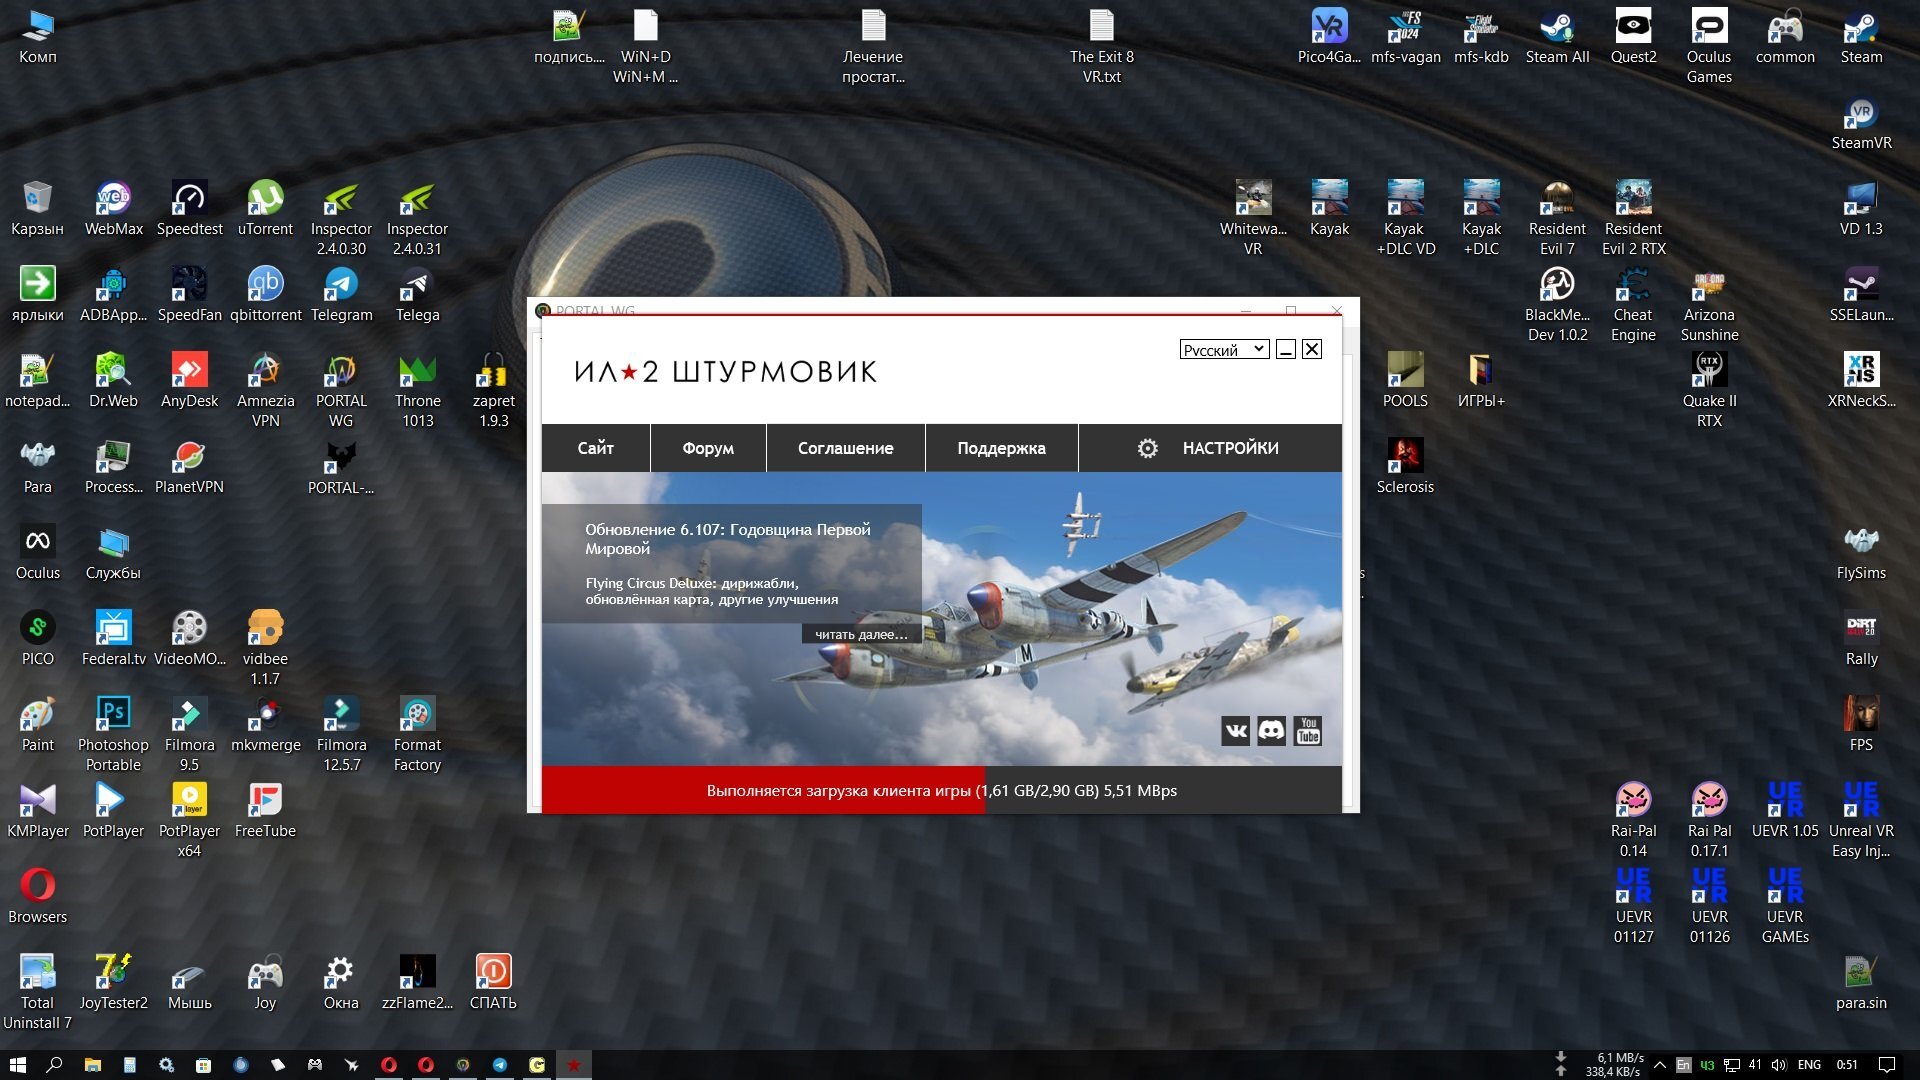
Task: Open the Форум tab in launcher
Action: tap(708, 448)
